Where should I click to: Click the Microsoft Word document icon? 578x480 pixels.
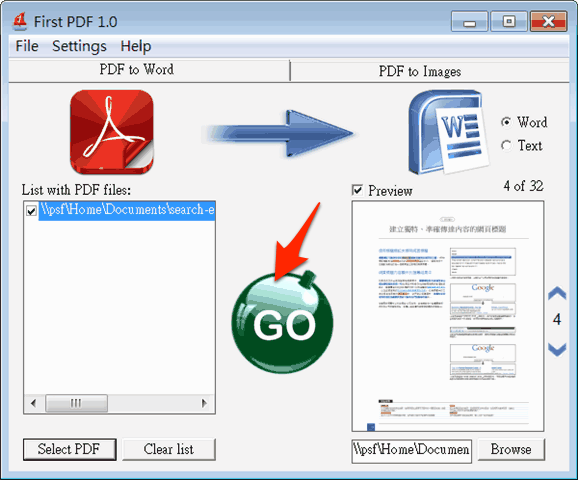tap(449, 132)
